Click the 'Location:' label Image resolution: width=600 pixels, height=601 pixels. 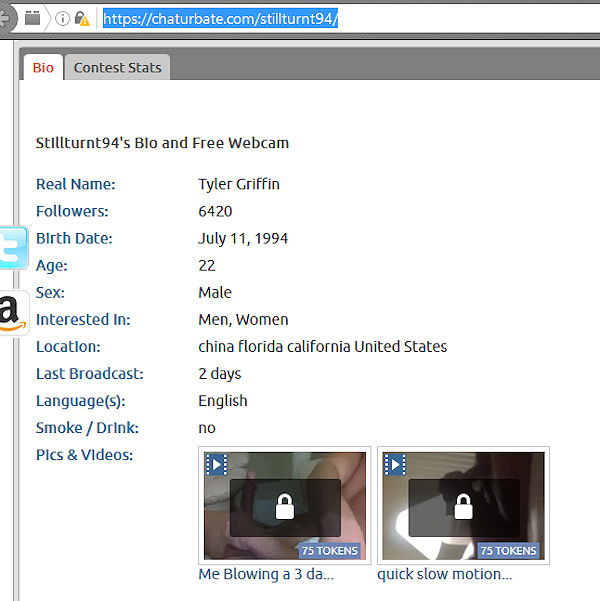pyautogui.click(x=68, y=346)
